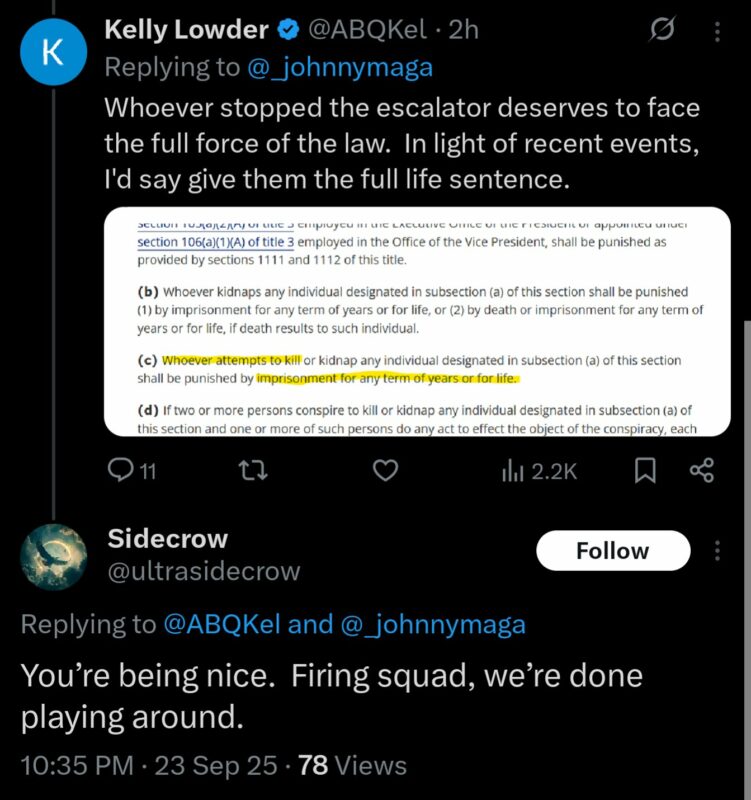Click the Grok slashed-circle icon
This screenshot has width=751, height=800.
point(659,31)
